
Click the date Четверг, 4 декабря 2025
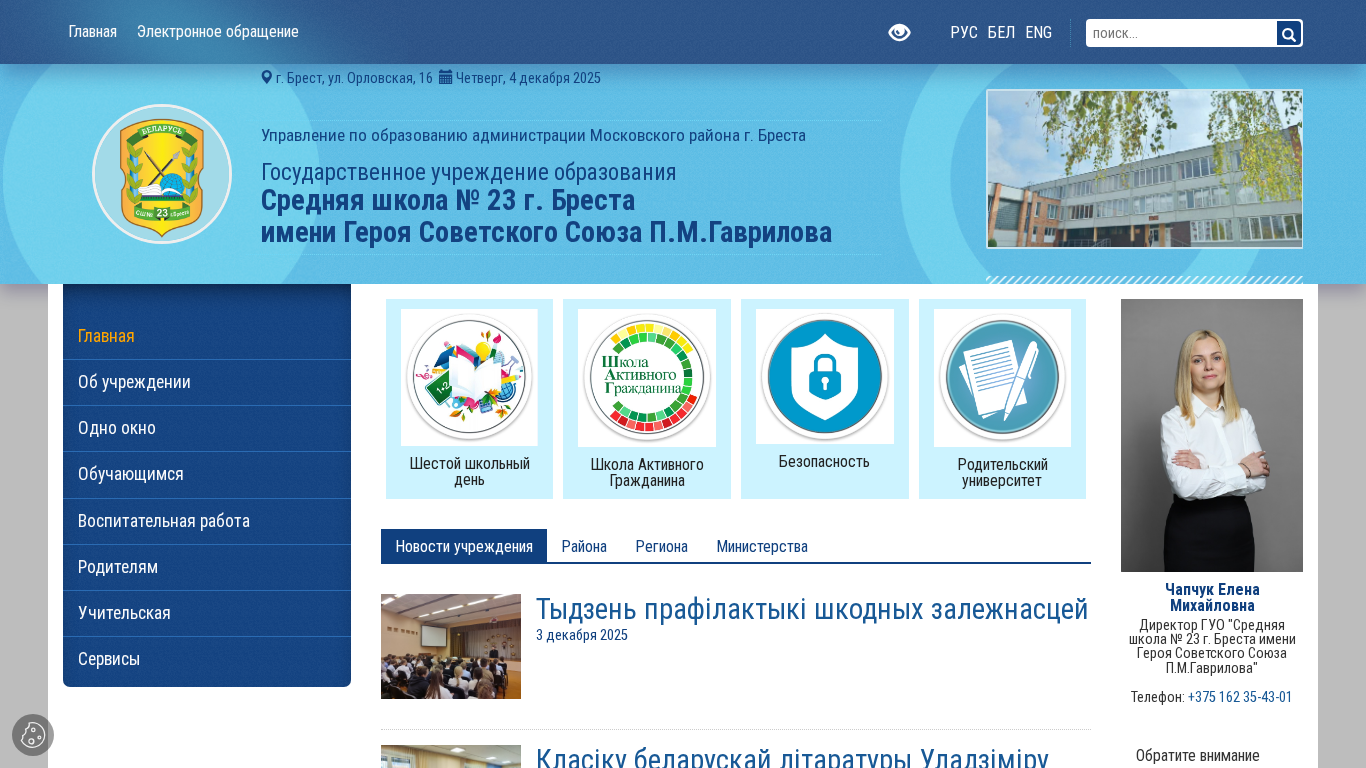[x=528, y=77]
